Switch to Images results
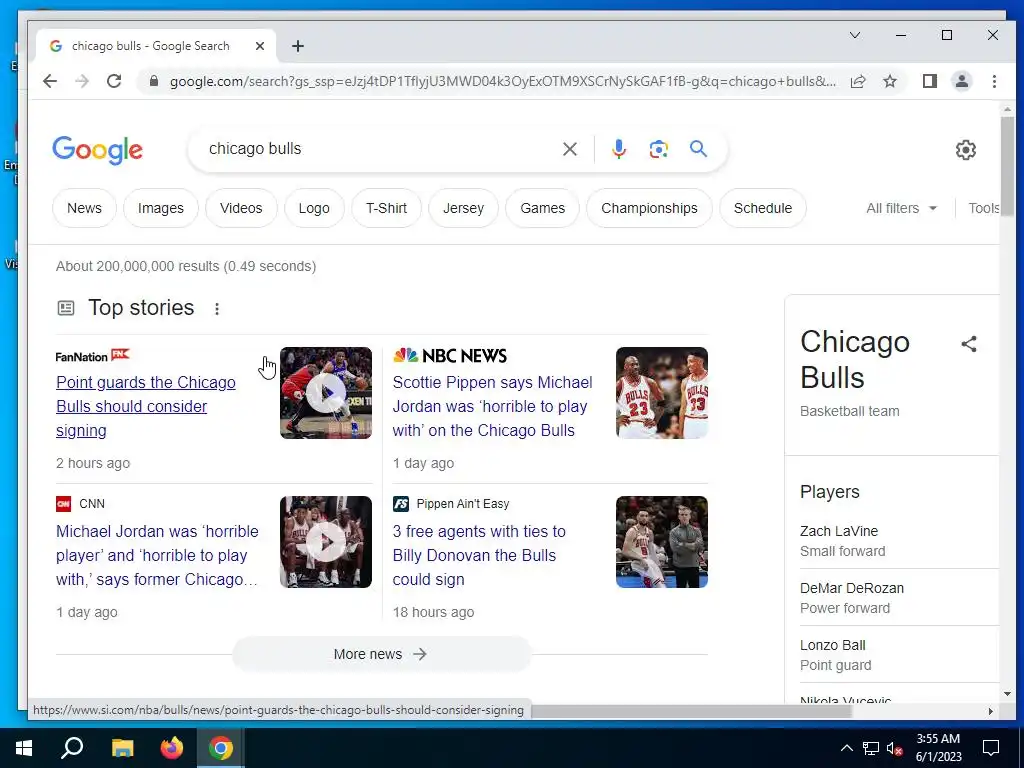Image resolution: width=1024 pixels, height=768 pixels. click(x=161, y=208)
